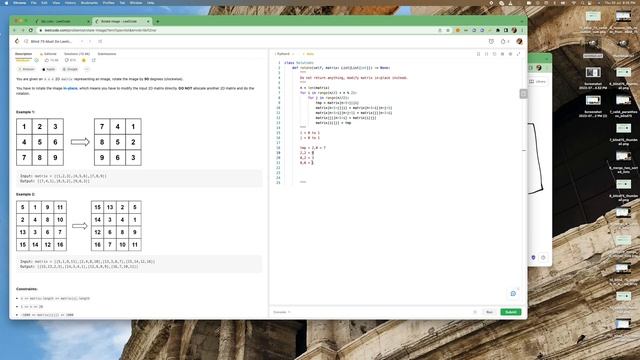Toggle the Auto setting in editor
This screenshot has height=360, width=640.
tap(309, 54)
